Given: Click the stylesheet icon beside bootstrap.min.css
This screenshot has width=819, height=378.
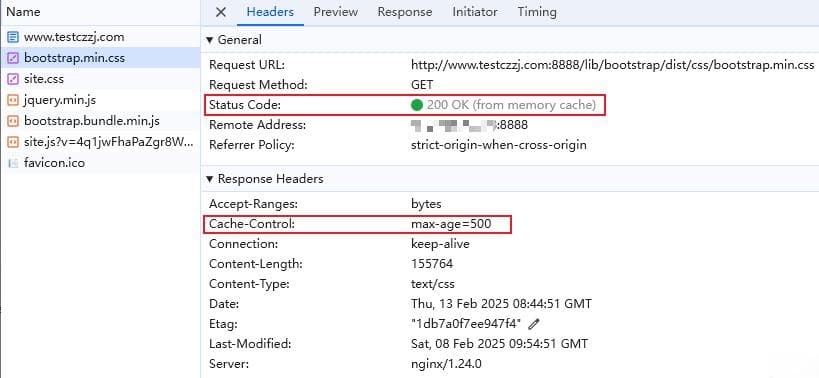Looking at the screenshot, I should tap(14, 58).
